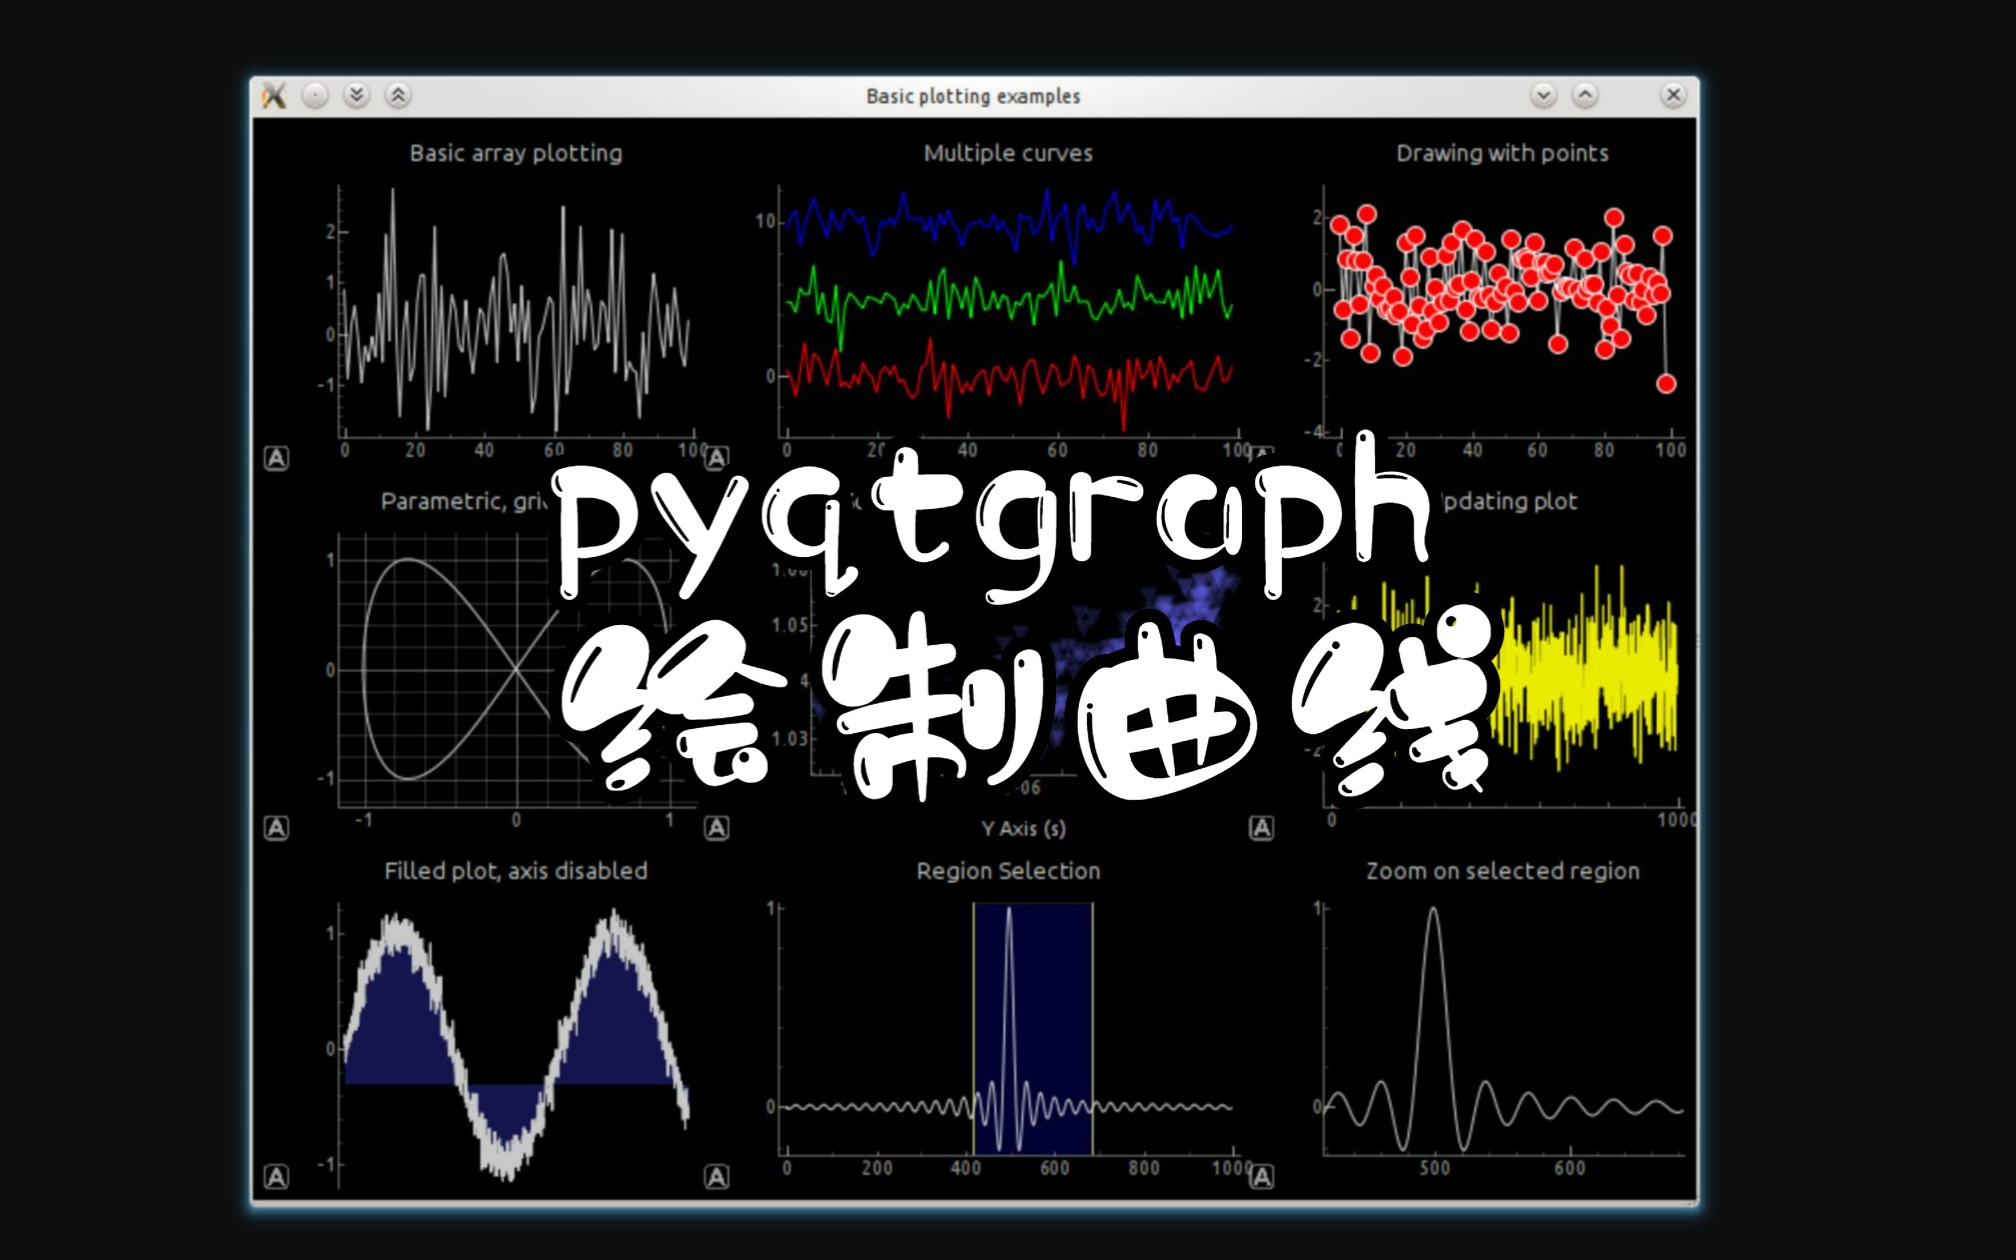2016x1260 pixels.
Task: Click the 'Basic array plotting' title
Action: (516, 153)
